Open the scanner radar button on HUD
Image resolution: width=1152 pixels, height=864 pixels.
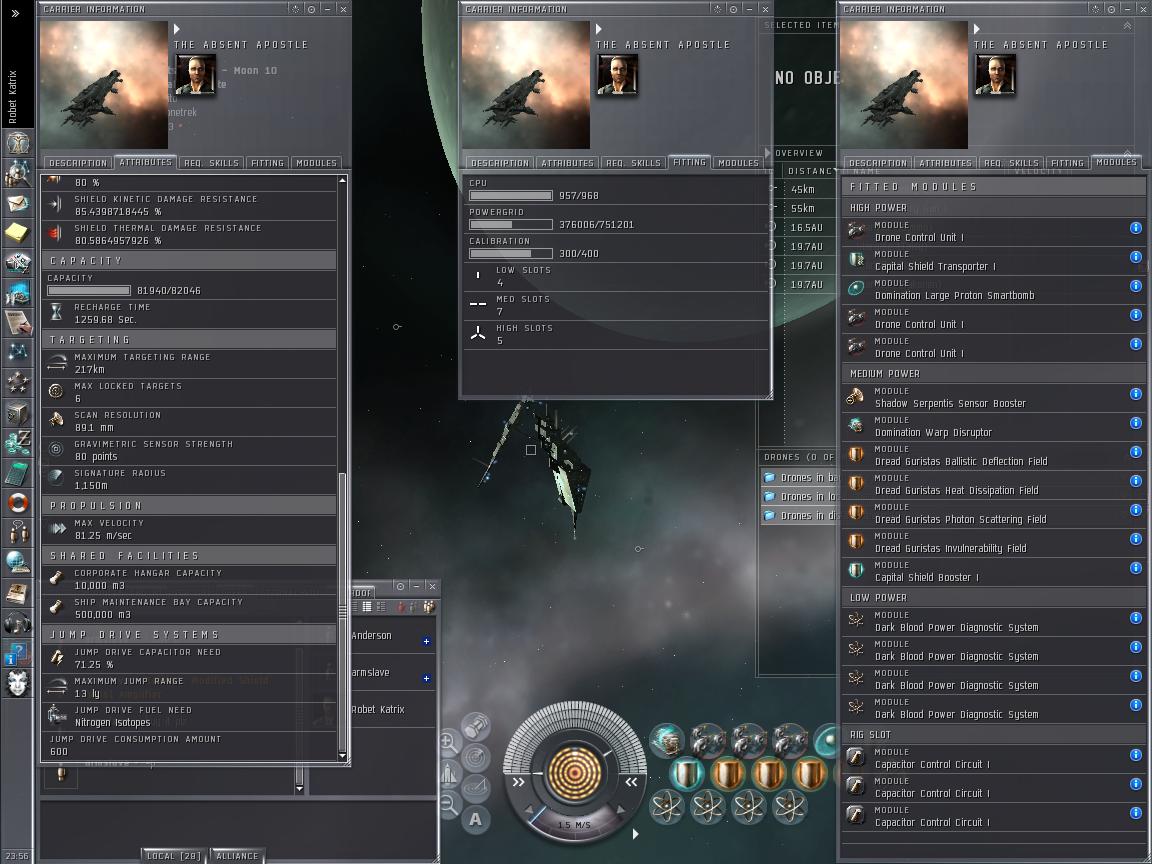[x=477, y=757]
